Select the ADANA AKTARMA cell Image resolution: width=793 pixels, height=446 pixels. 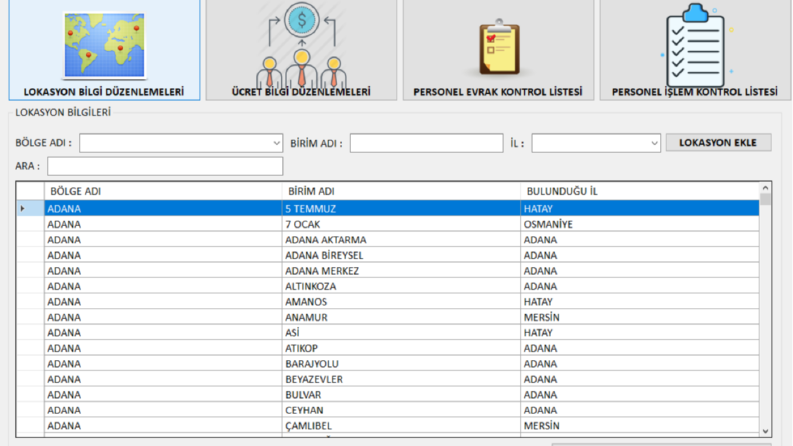click(x=401, y=240)
